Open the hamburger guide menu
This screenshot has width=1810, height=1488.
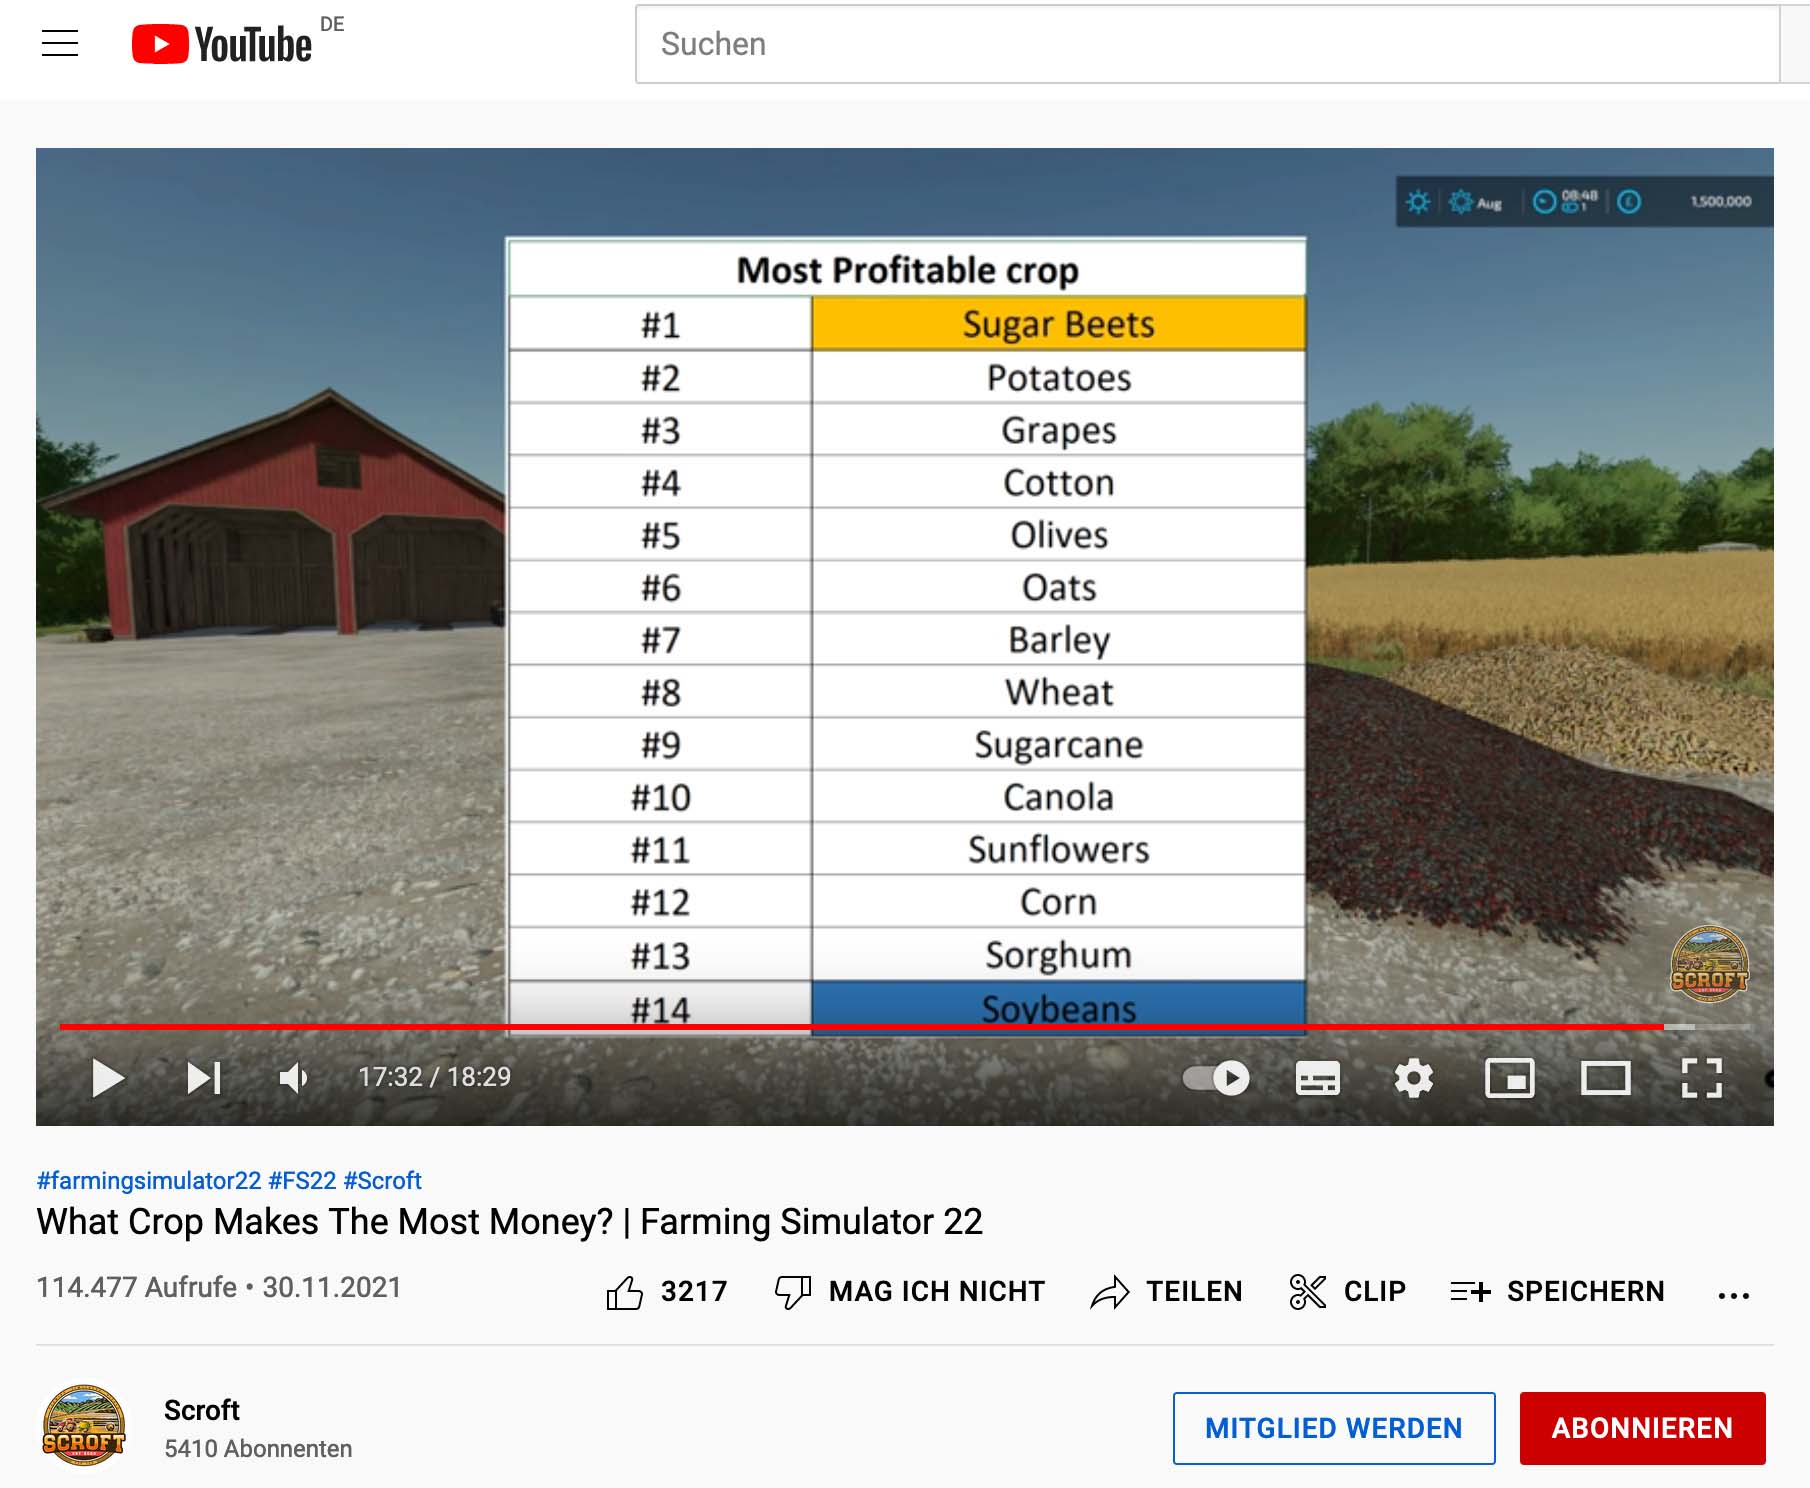60,44
